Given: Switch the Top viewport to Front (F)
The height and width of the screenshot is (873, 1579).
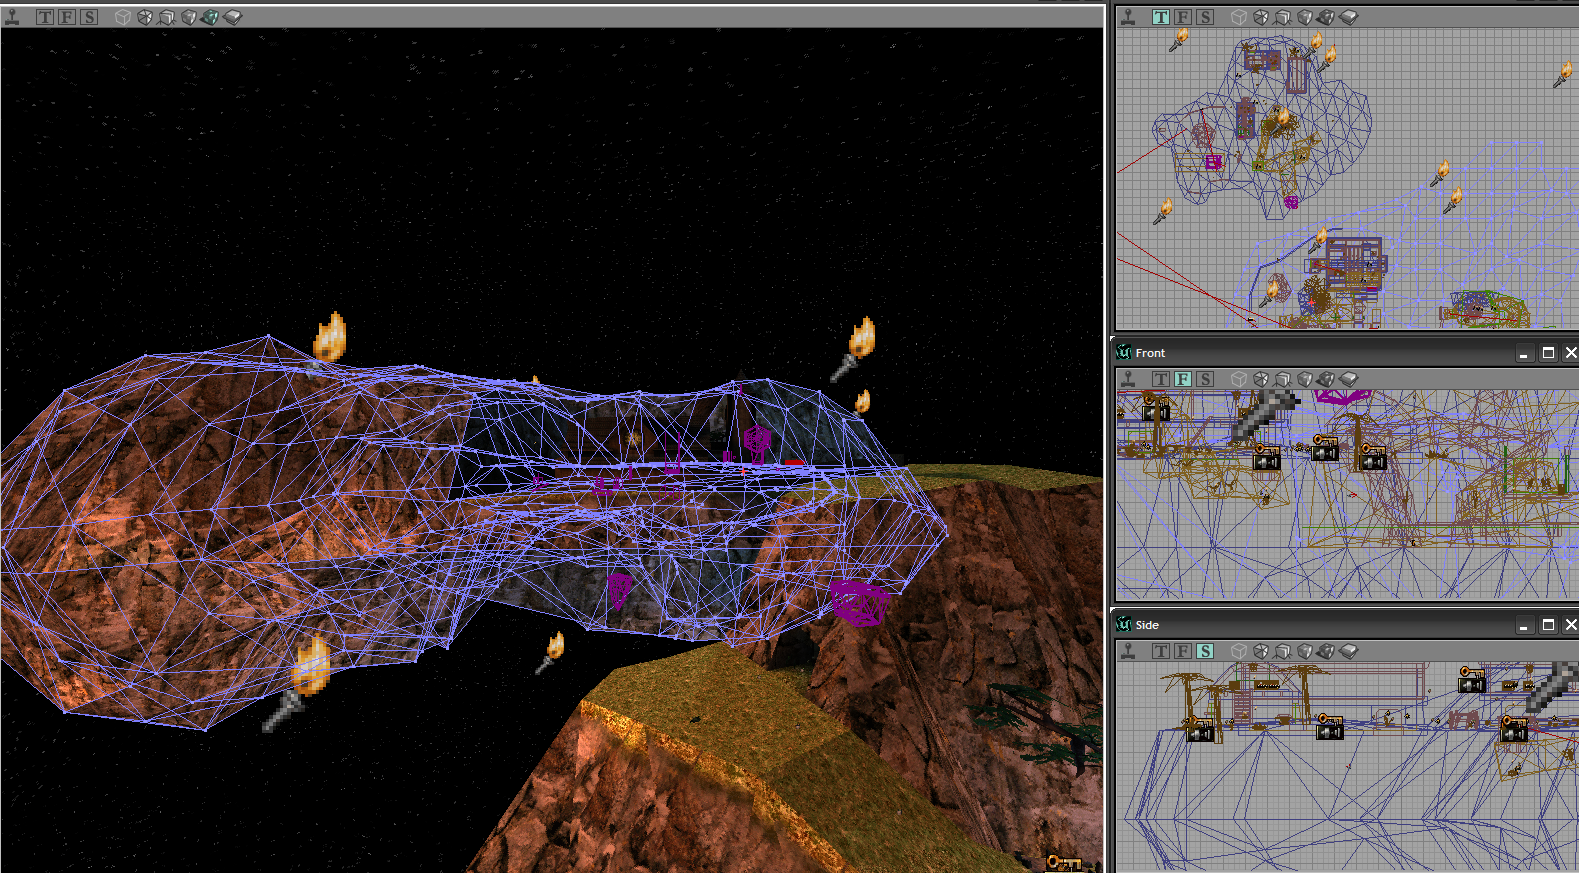Looking at the screenshot, I should pyautogui.click(x=1183, y=17).
